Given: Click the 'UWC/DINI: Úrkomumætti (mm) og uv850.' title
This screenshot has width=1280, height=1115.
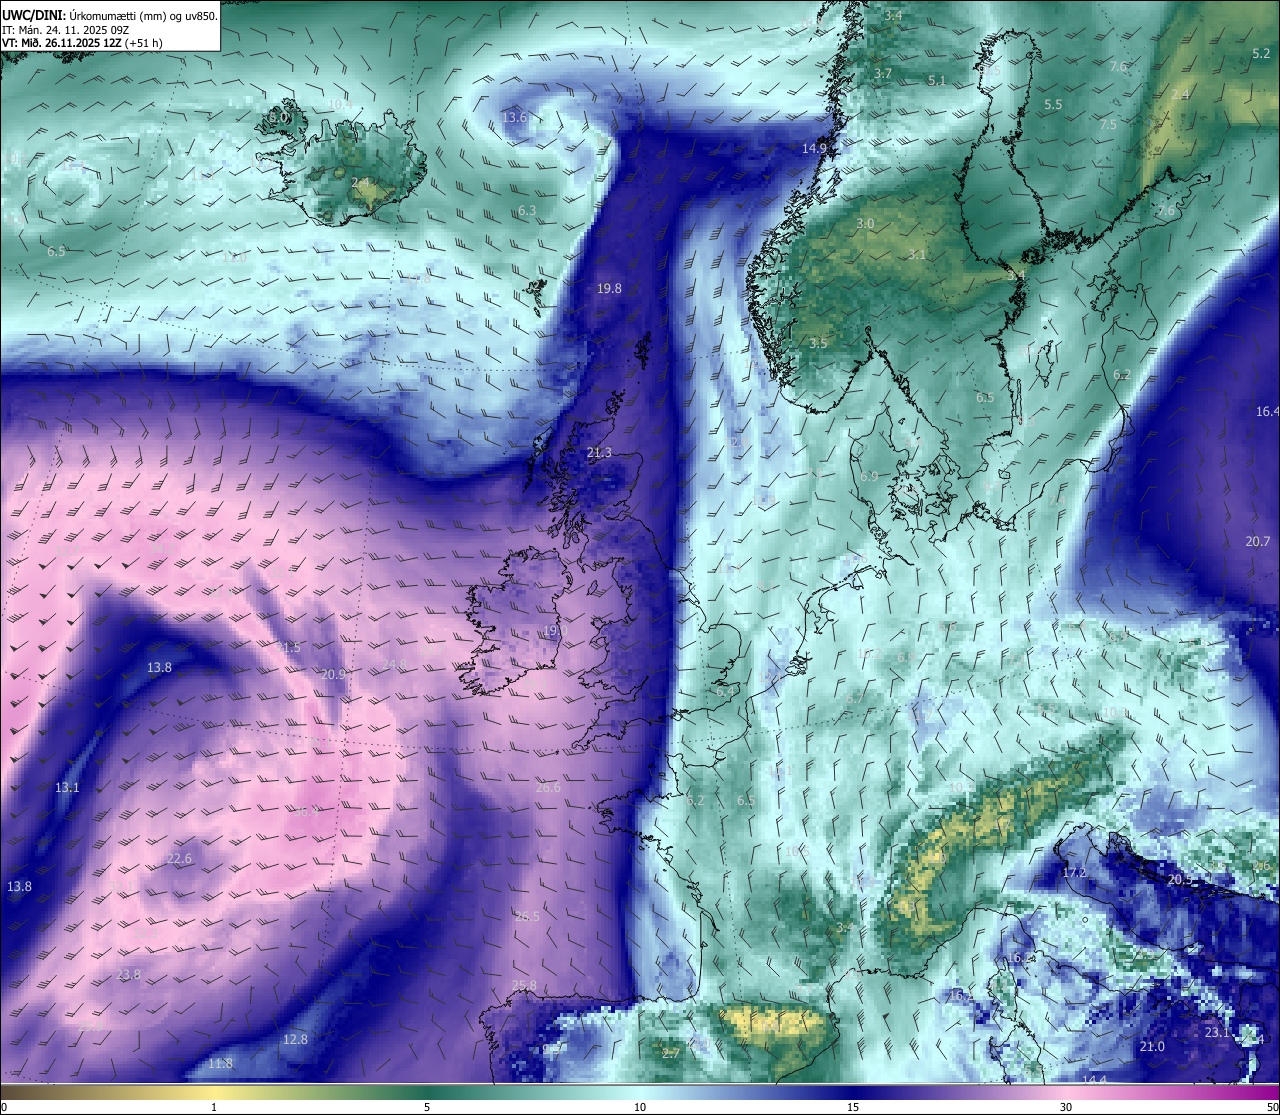Looking at the screenshot, I should click(x=110, y=15).
